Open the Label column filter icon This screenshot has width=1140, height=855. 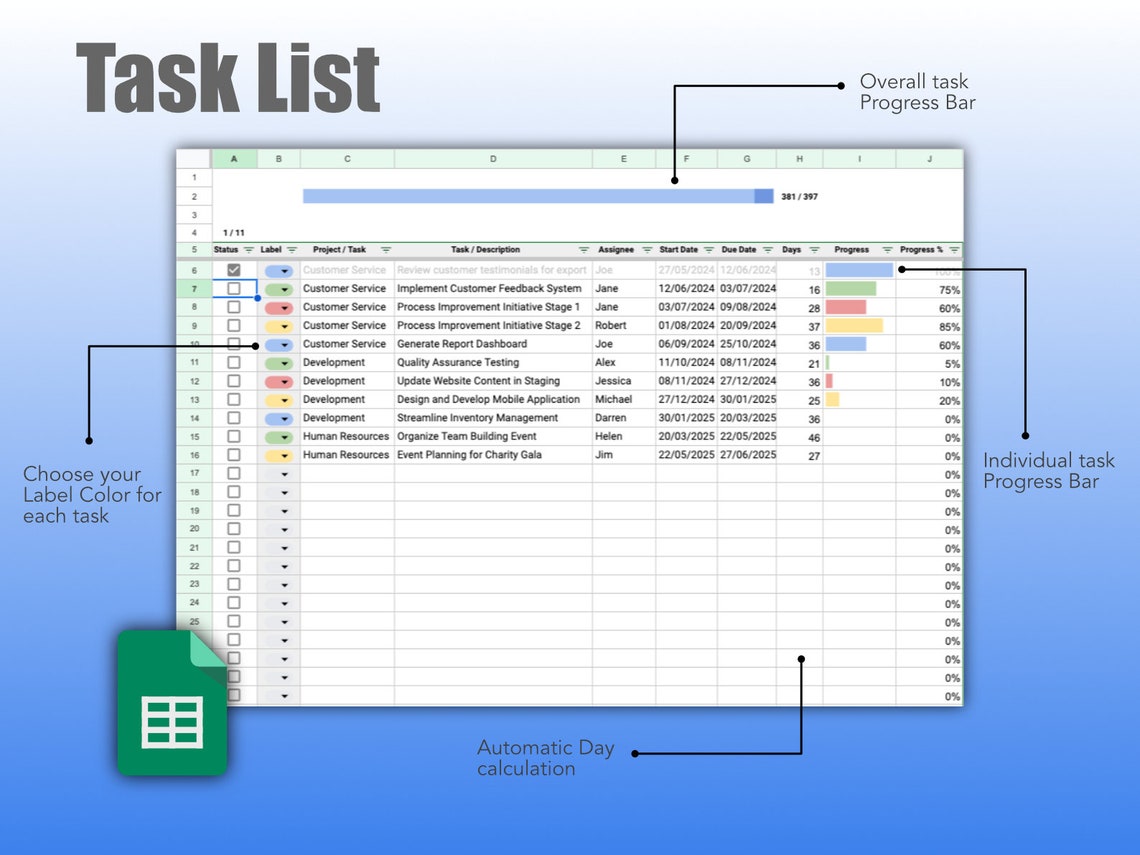(292, 250)
